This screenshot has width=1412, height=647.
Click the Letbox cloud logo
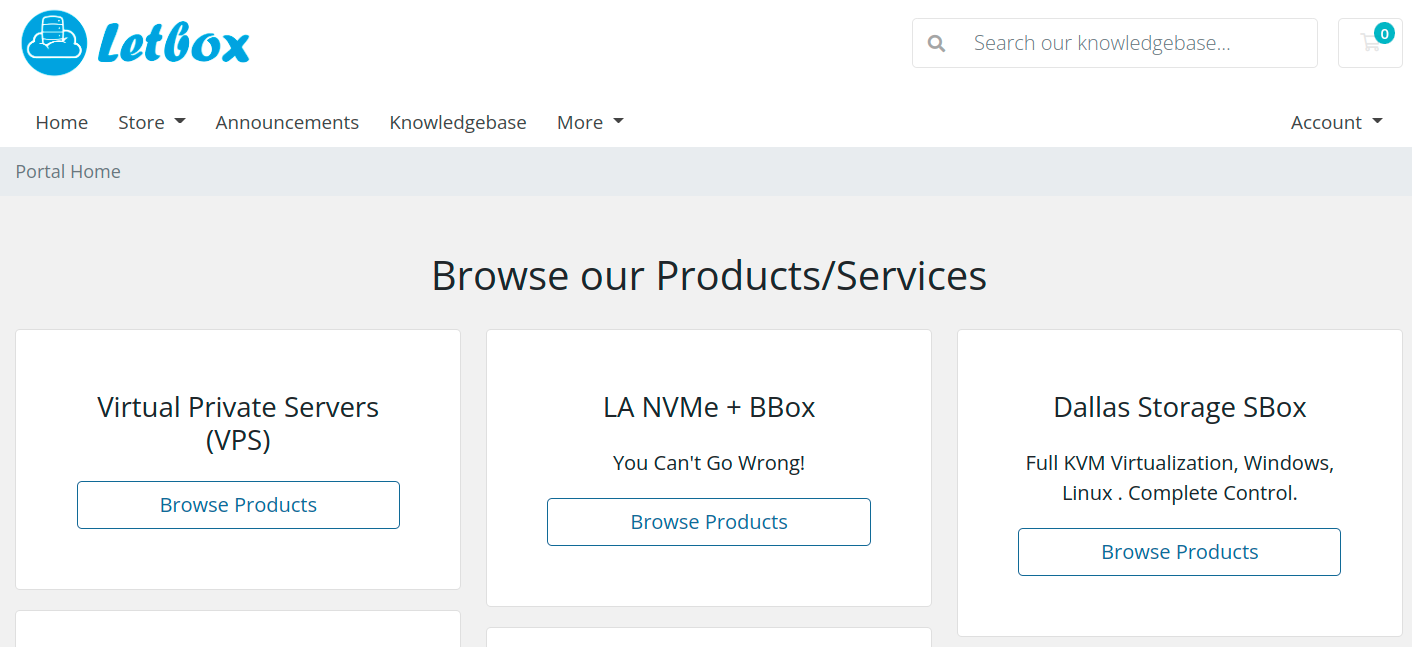point(135,43)
